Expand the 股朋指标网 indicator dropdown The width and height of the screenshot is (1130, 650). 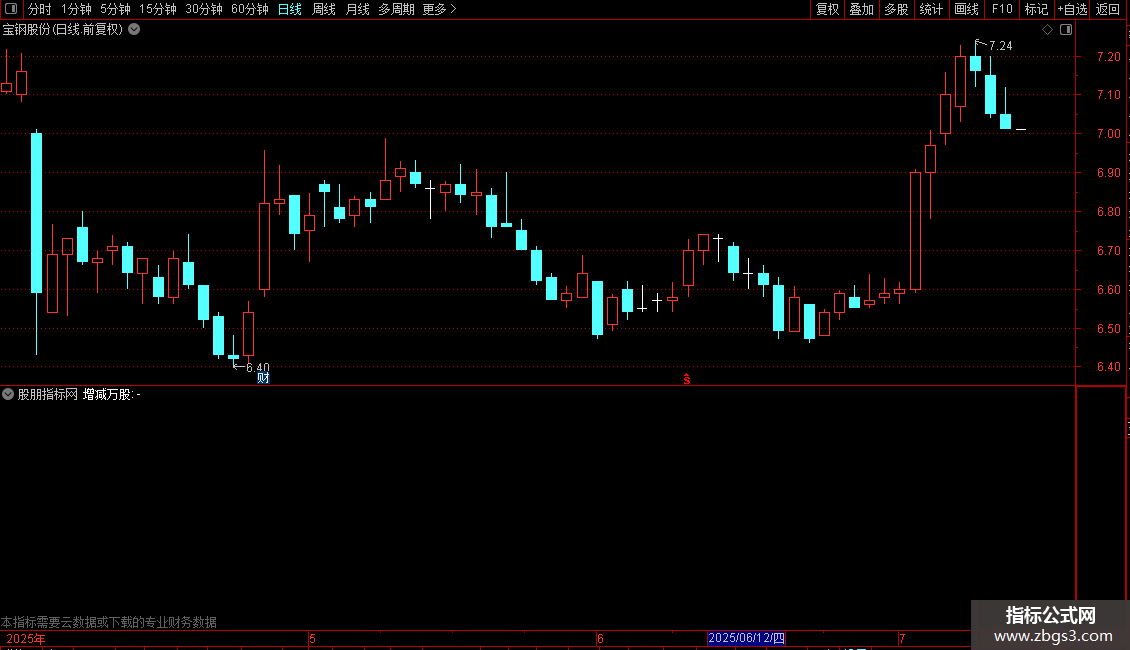(x=8, y=394)
